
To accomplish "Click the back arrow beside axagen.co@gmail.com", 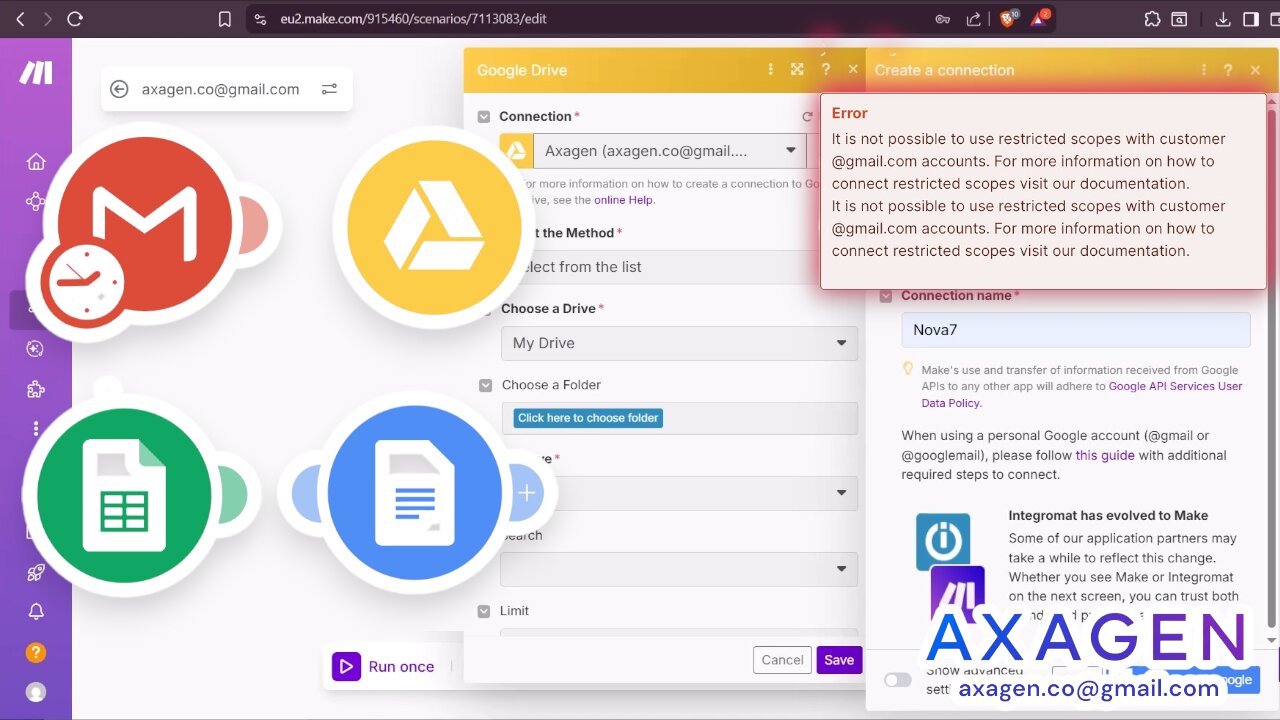I will (x=119, y=89).
